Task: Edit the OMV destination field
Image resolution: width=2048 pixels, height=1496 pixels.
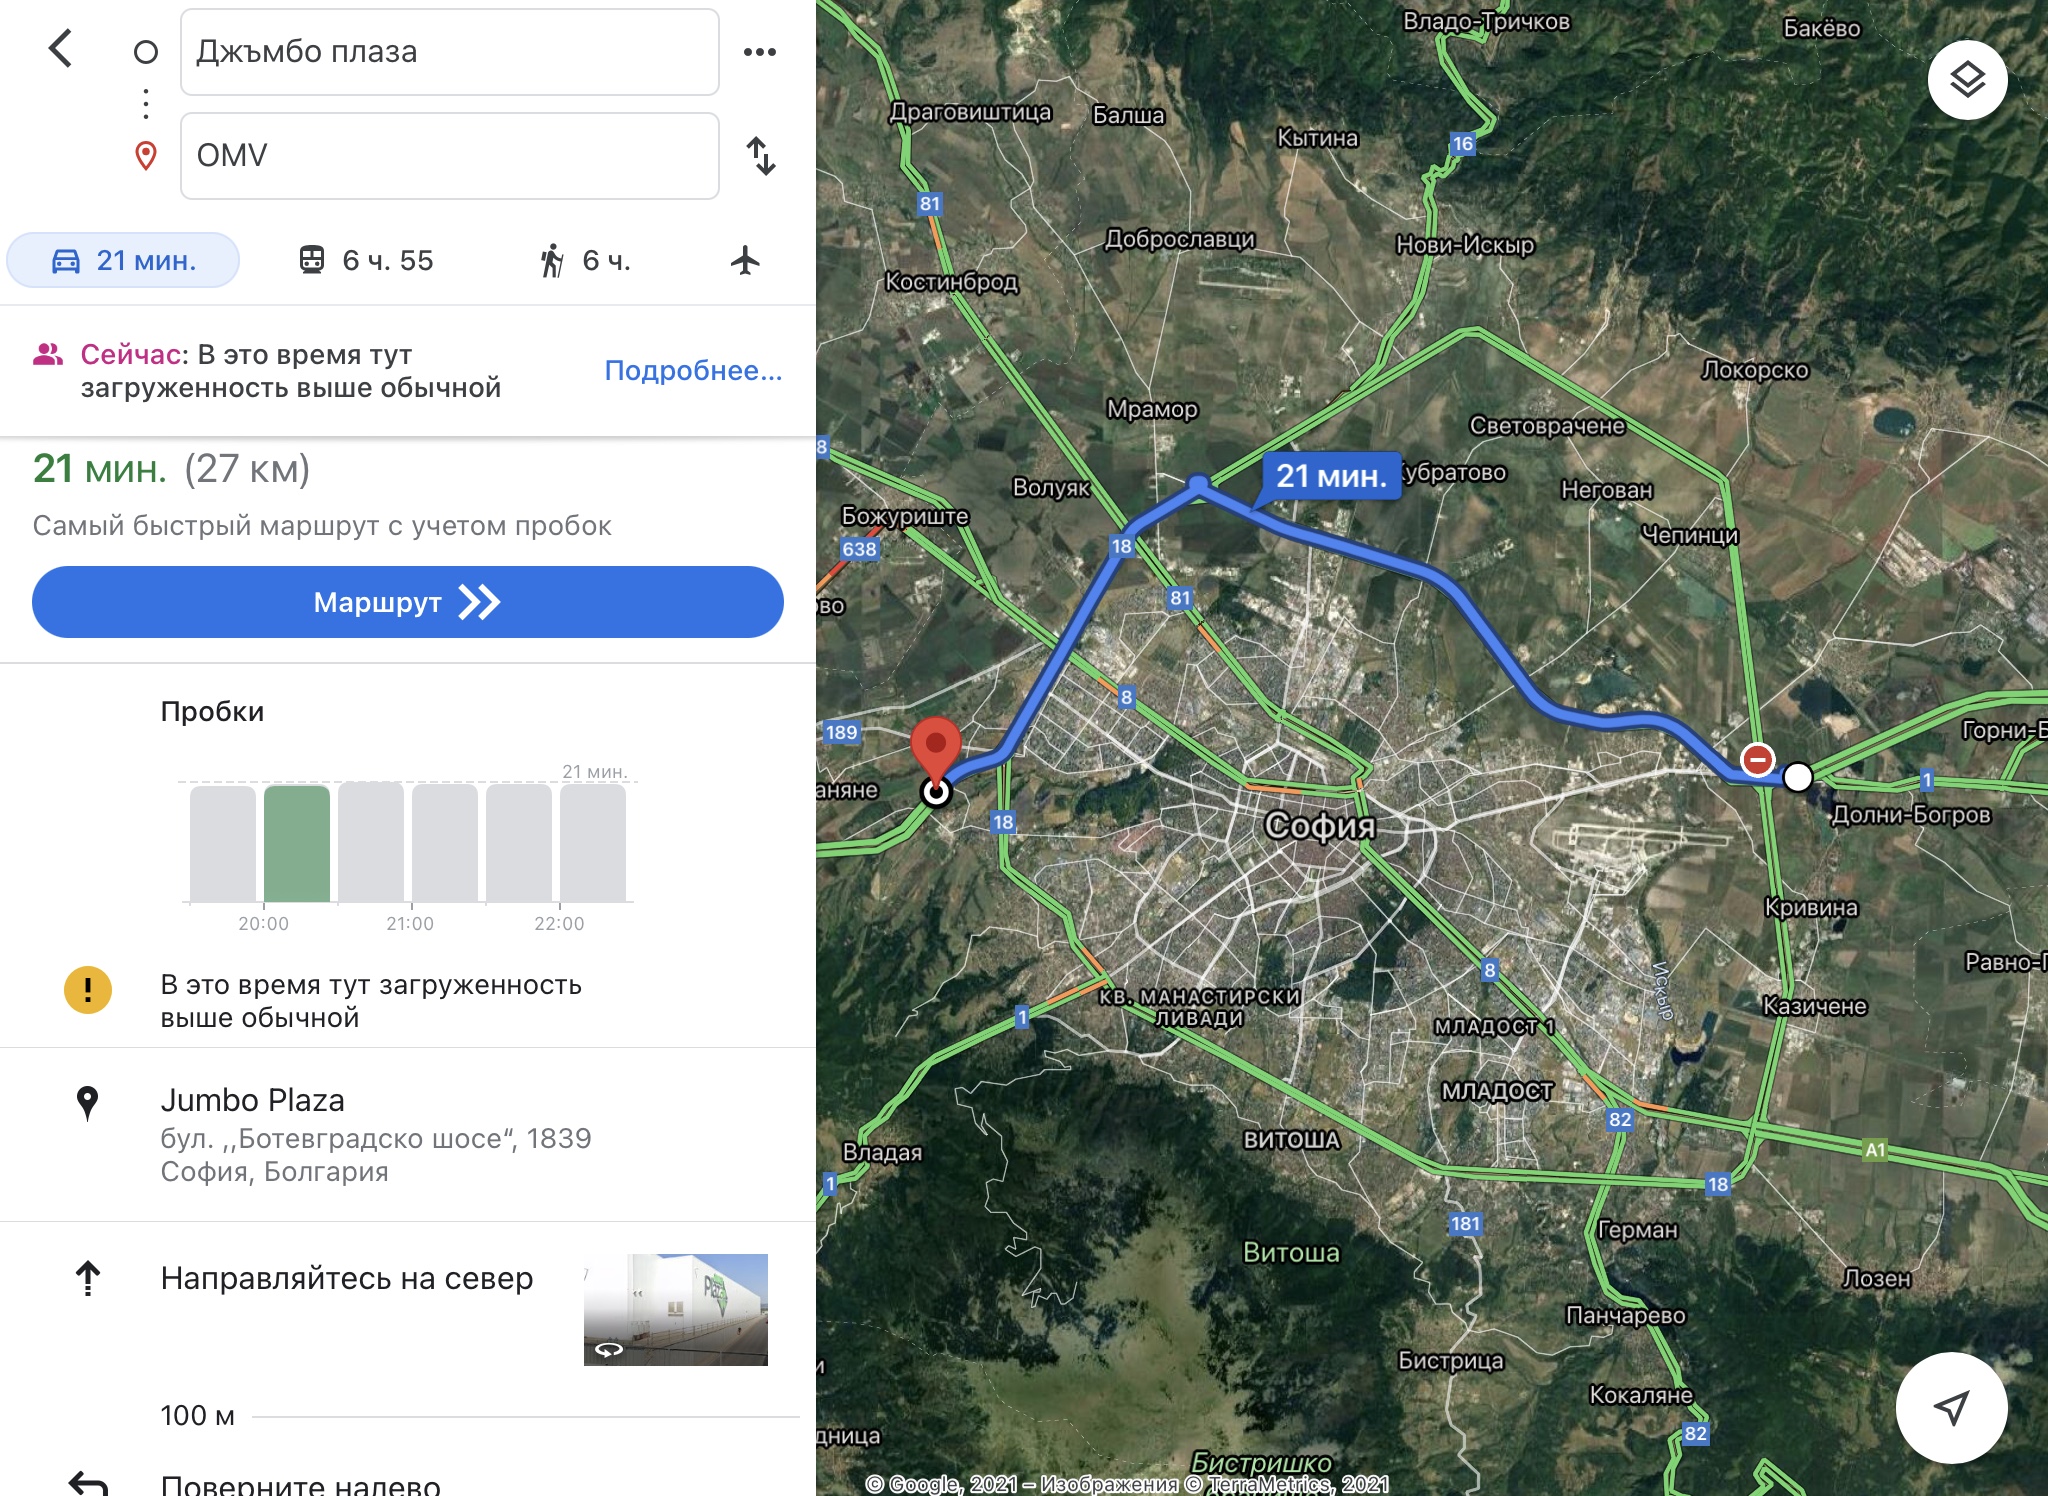Action: (449, 156)
